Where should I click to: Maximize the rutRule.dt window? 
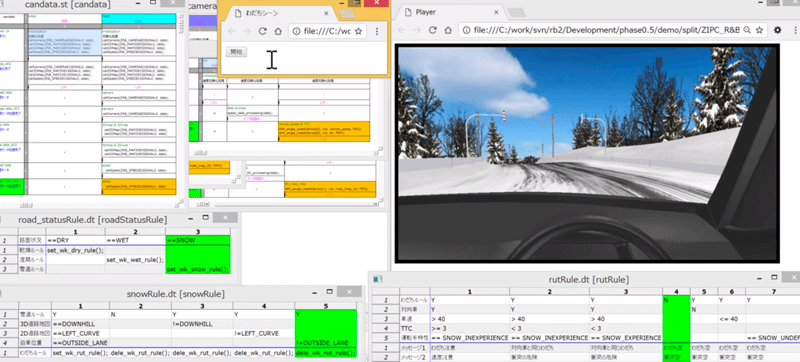coord(774,277)
